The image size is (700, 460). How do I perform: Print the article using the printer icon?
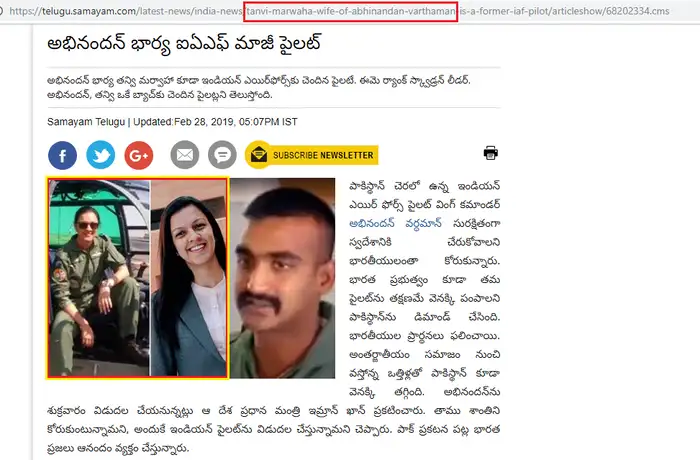click(490, 153)
